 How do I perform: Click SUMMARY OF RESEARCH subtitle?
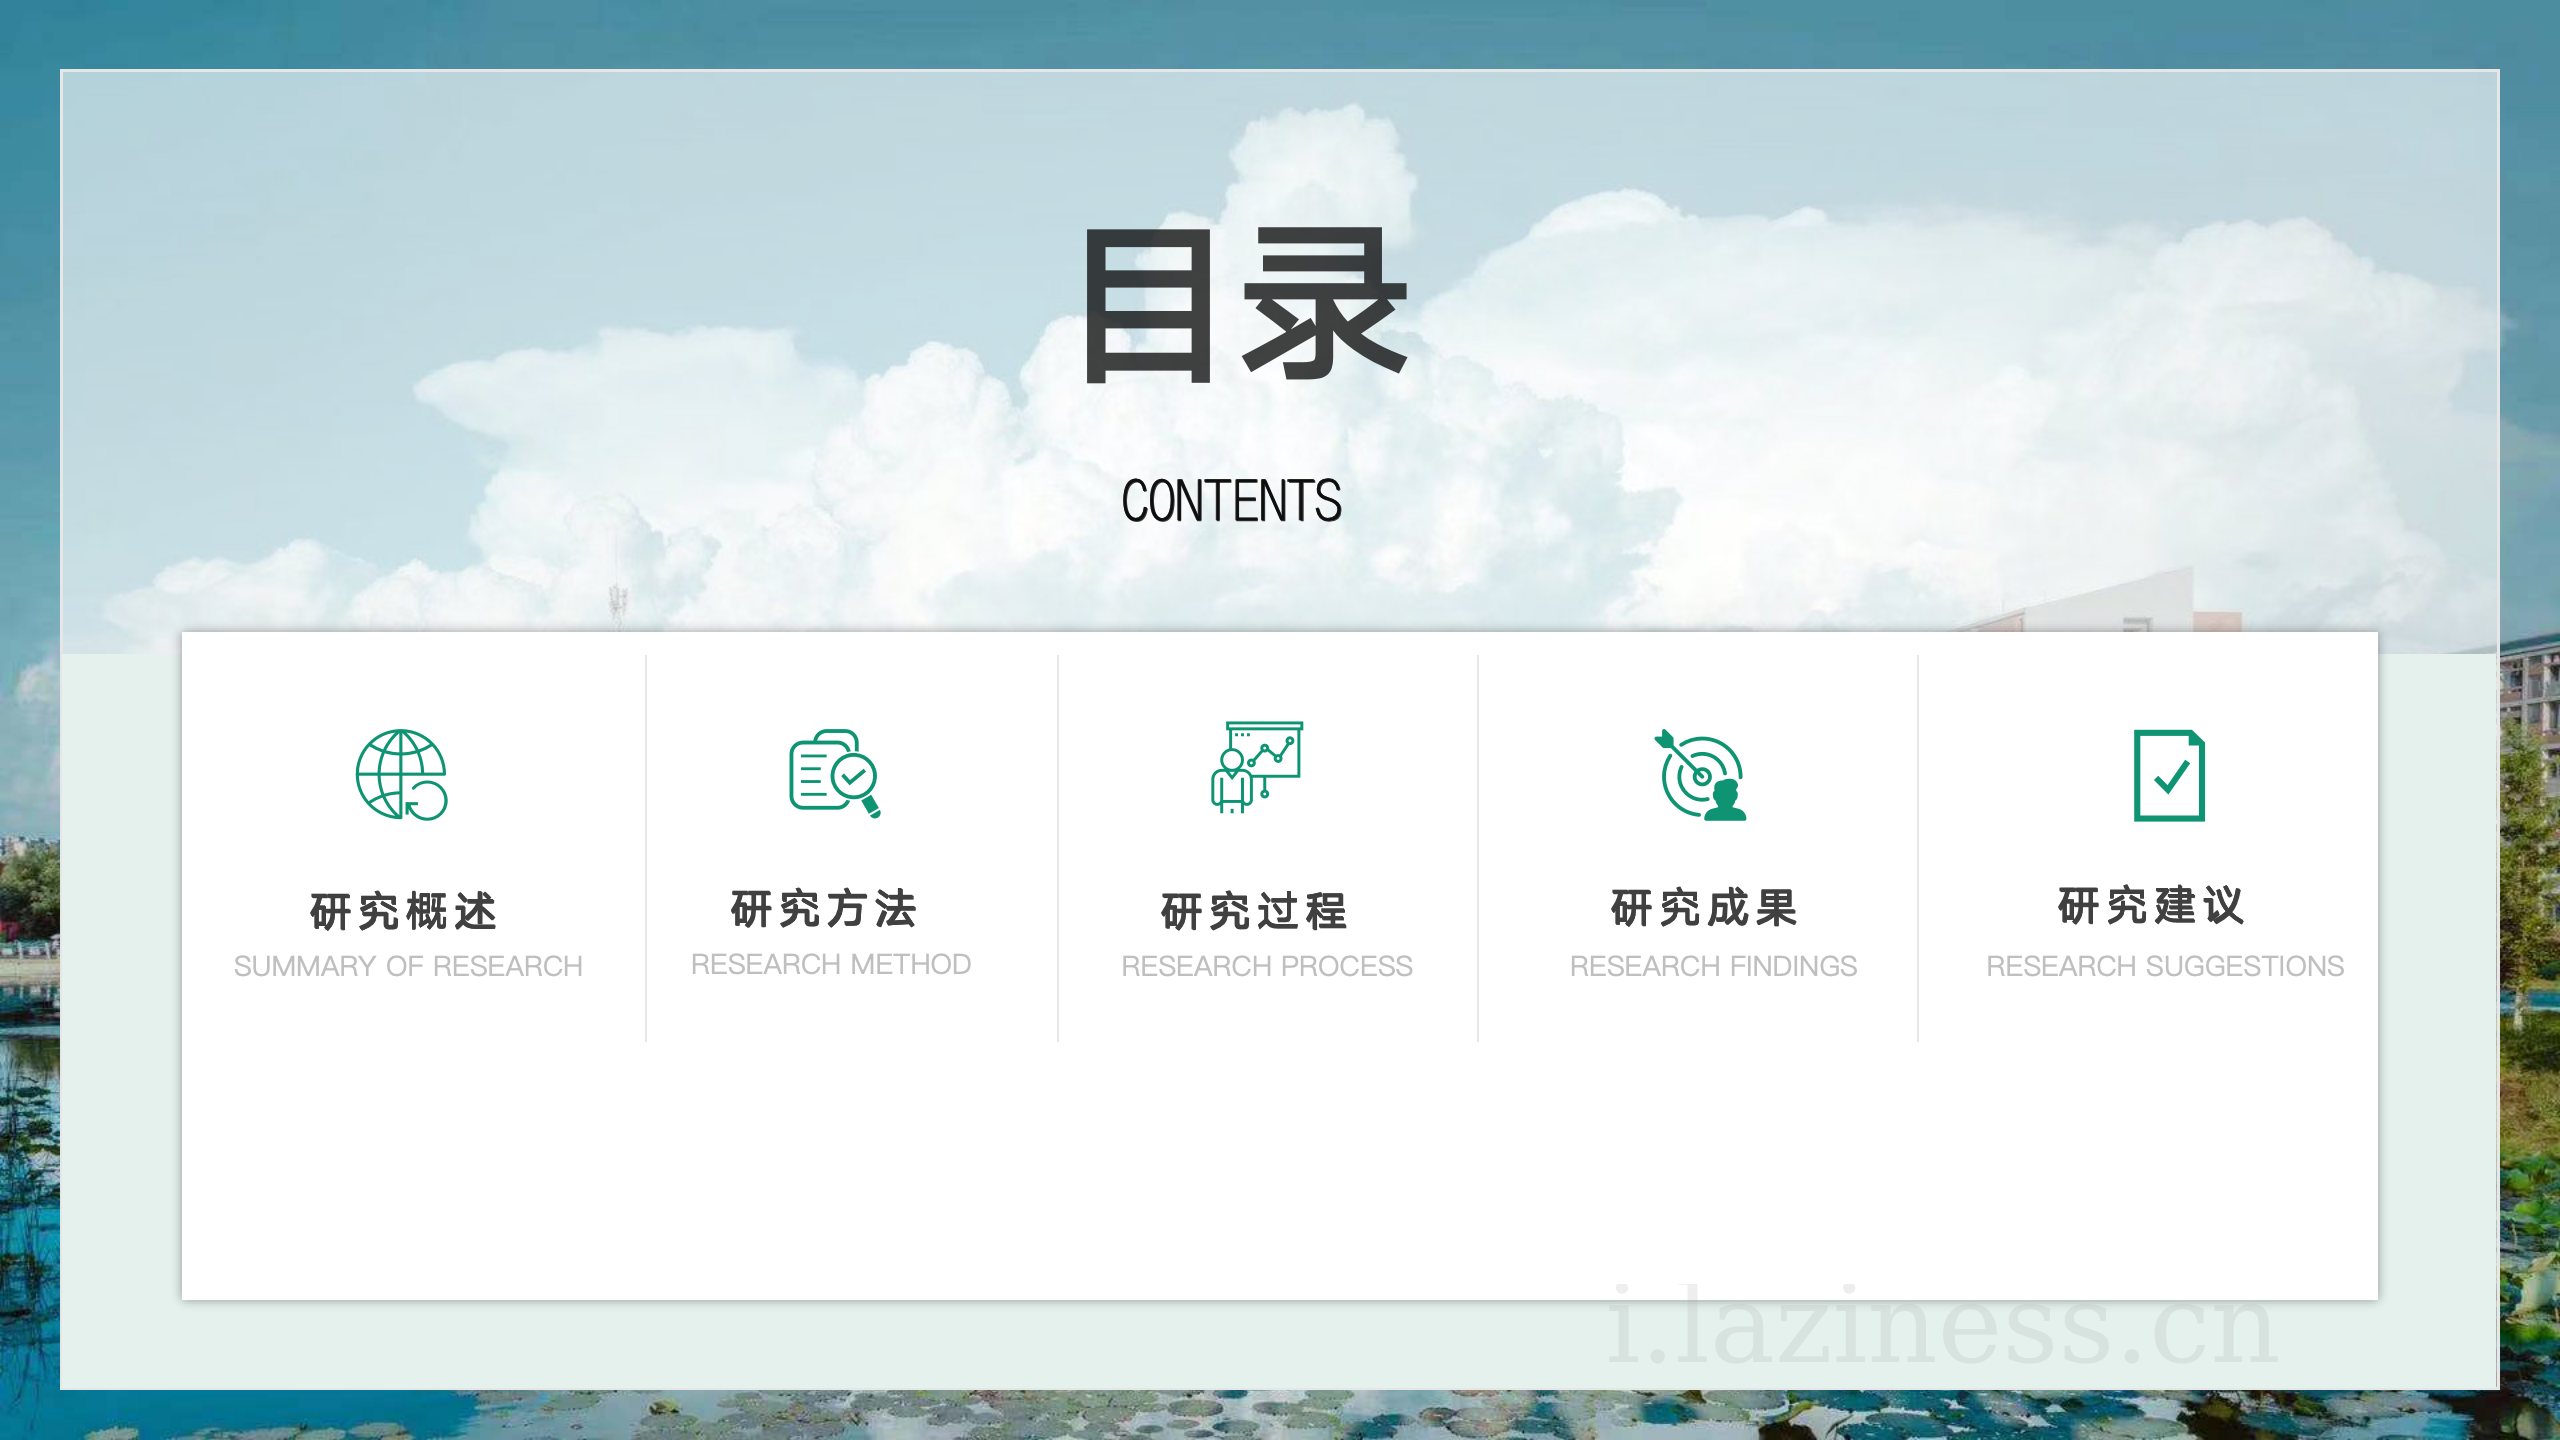pos(408,966)
